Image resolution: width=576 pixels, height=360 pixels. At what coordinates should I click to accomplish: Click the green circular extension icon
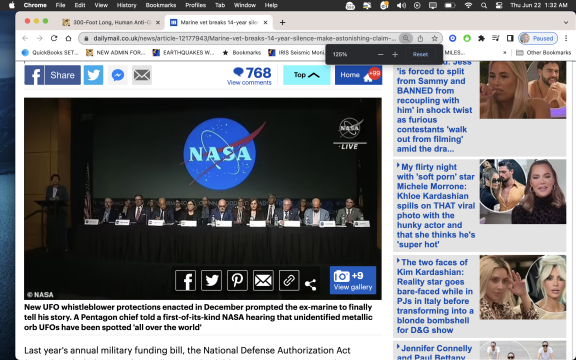467,38
